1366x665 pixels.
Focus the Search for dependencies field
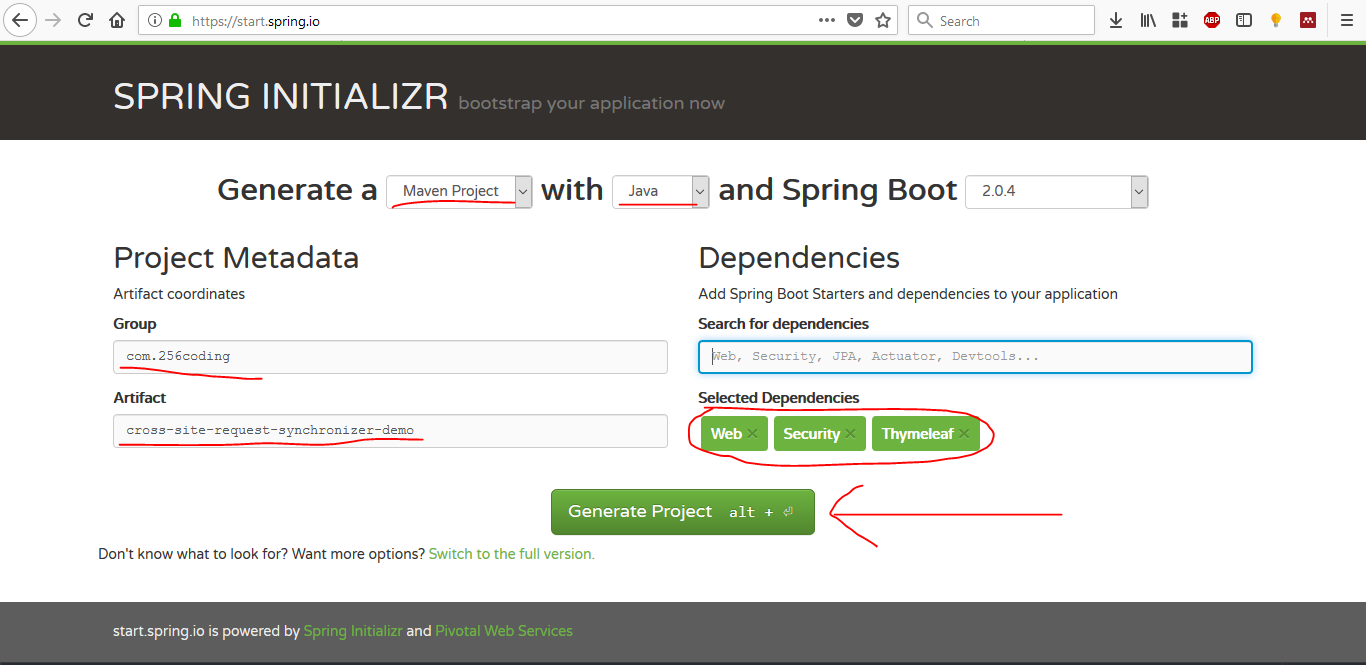975,357
